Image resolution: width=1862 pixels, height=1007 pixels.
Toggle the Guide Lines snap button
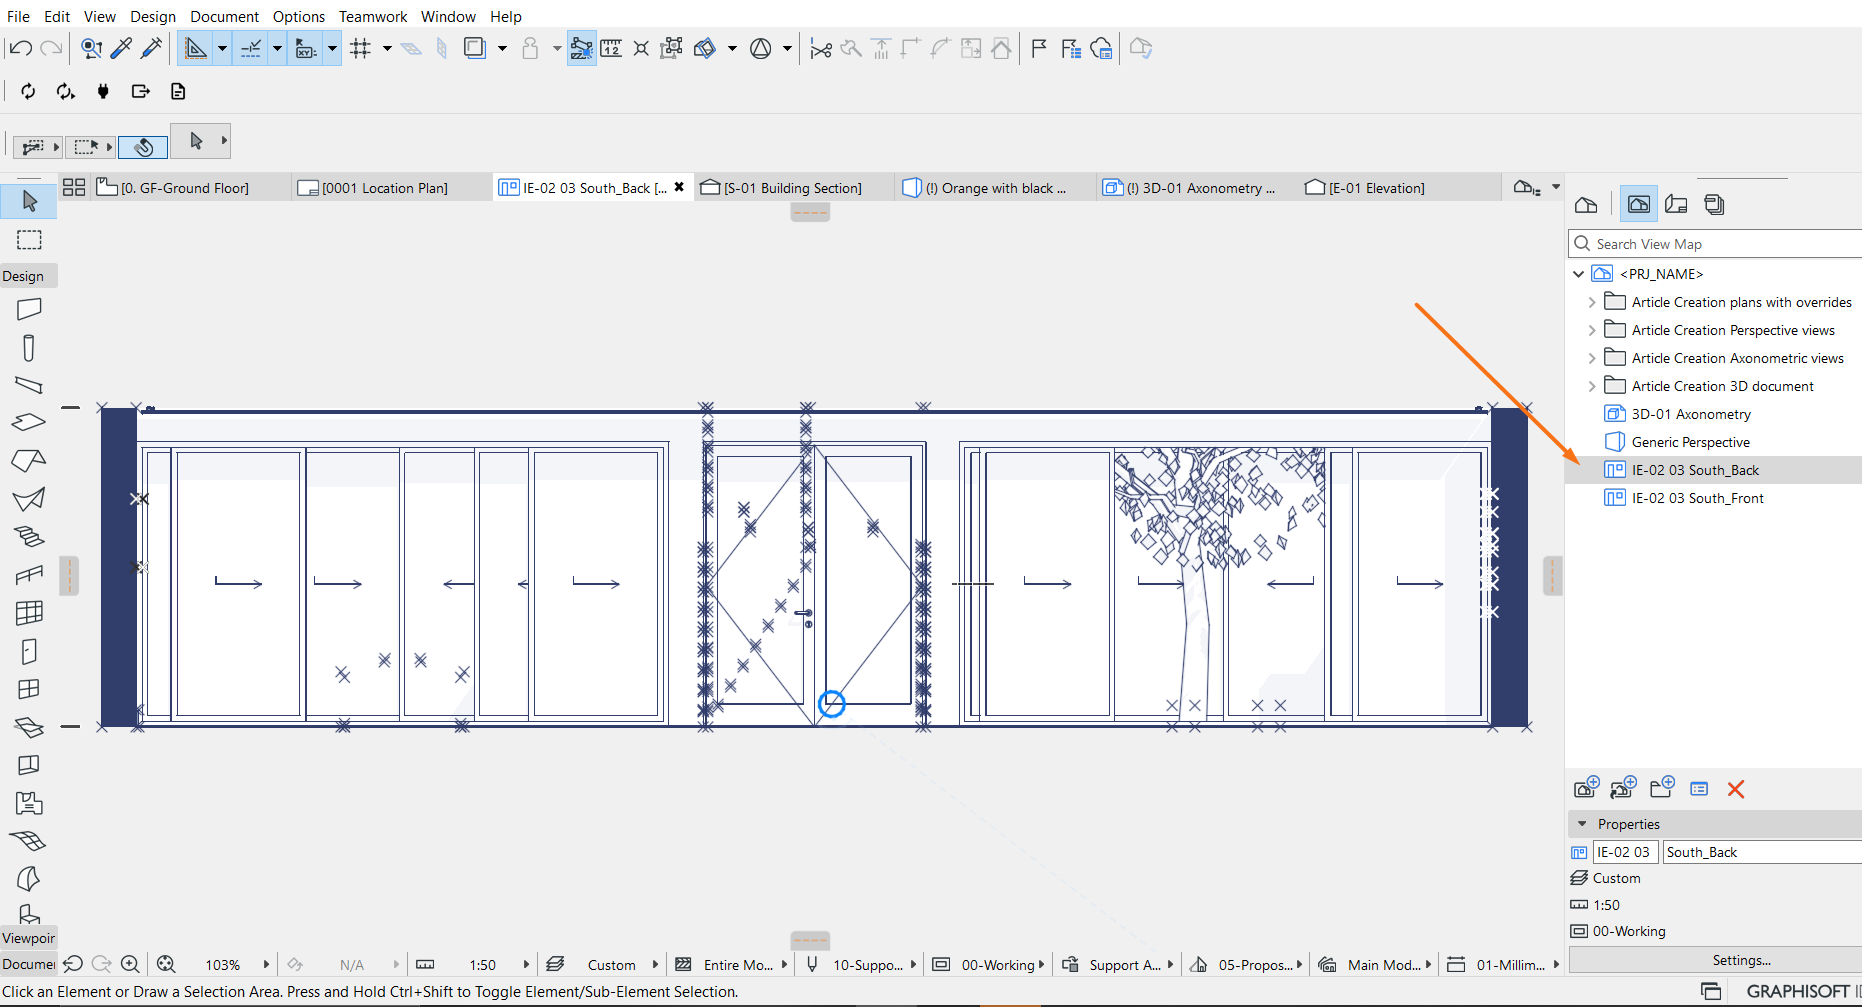(196, 48)
